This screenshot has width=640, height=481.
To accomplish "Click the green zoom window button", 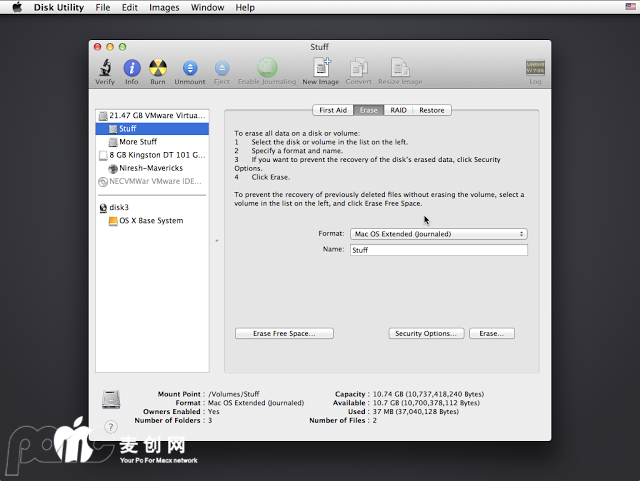I will click(x=122, y=47).
